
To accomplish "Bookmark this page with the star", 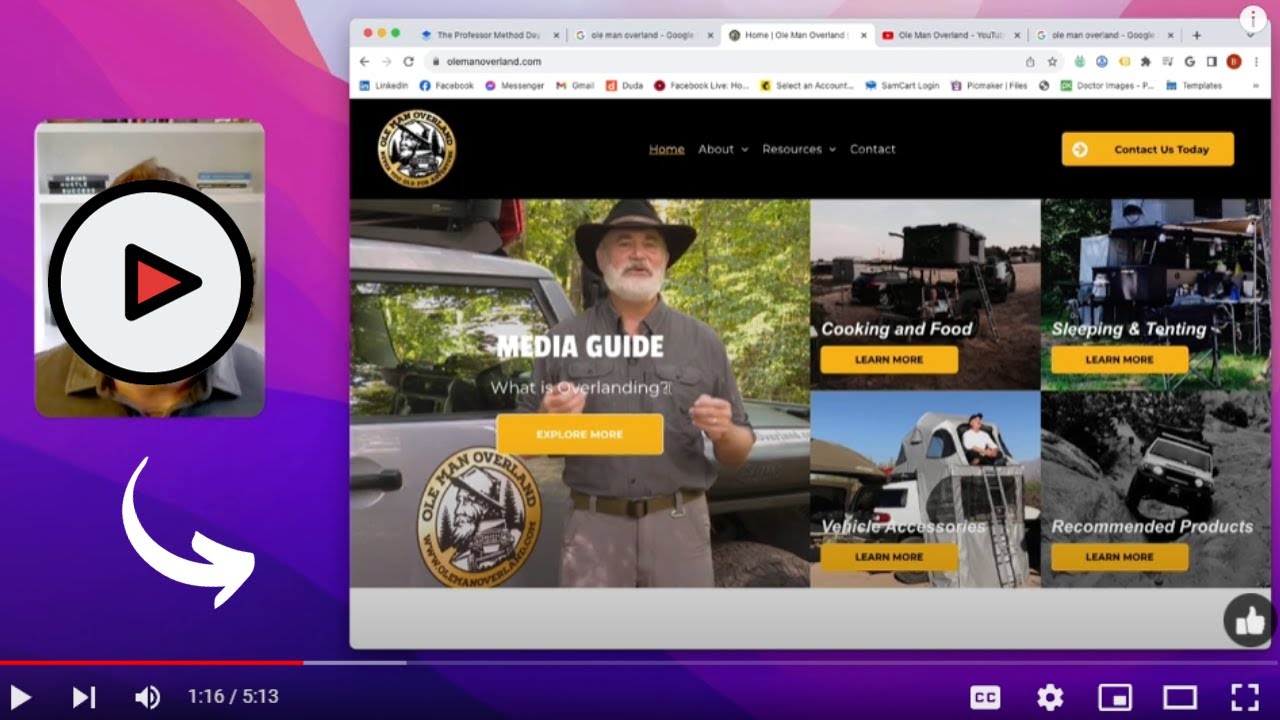I will point(1052,61).
